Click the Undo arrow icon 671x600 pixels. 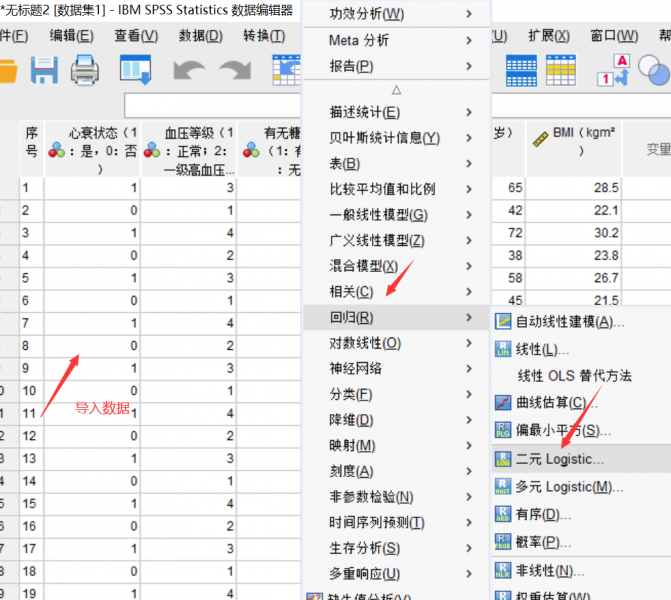(x=189, y=71)
